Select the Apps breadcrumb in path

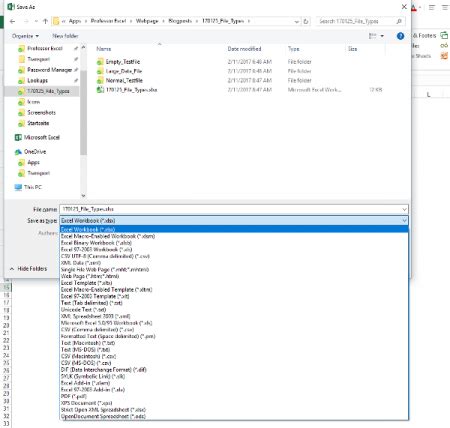(75, 21)
